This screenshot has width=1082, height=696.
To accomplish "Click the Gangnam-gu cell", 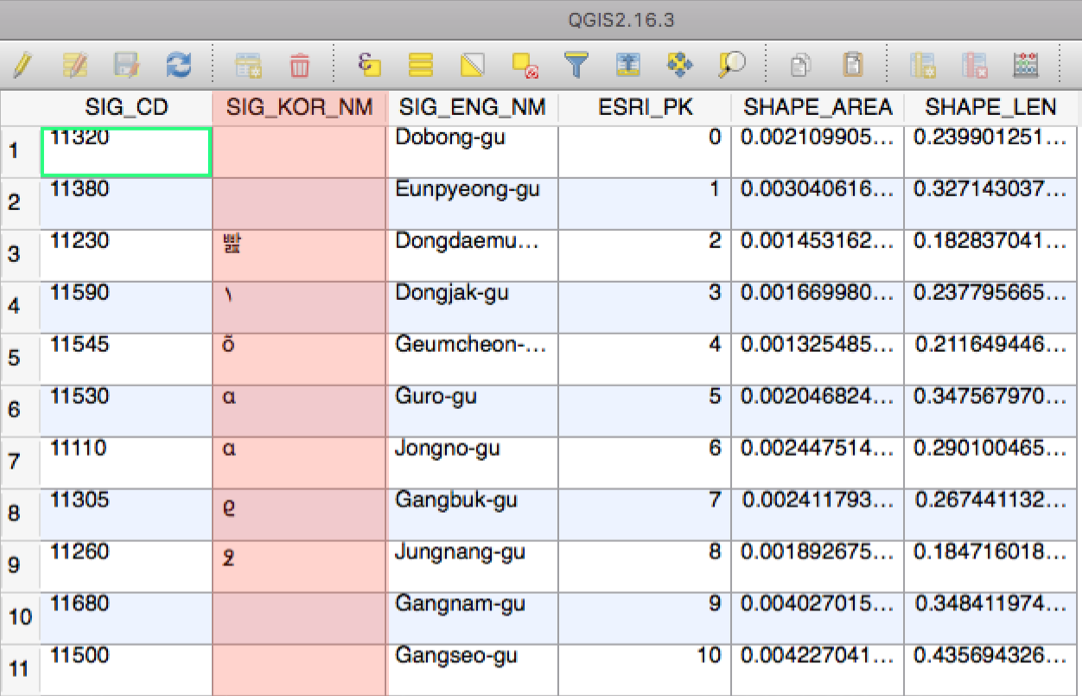I will coord(472,617).
